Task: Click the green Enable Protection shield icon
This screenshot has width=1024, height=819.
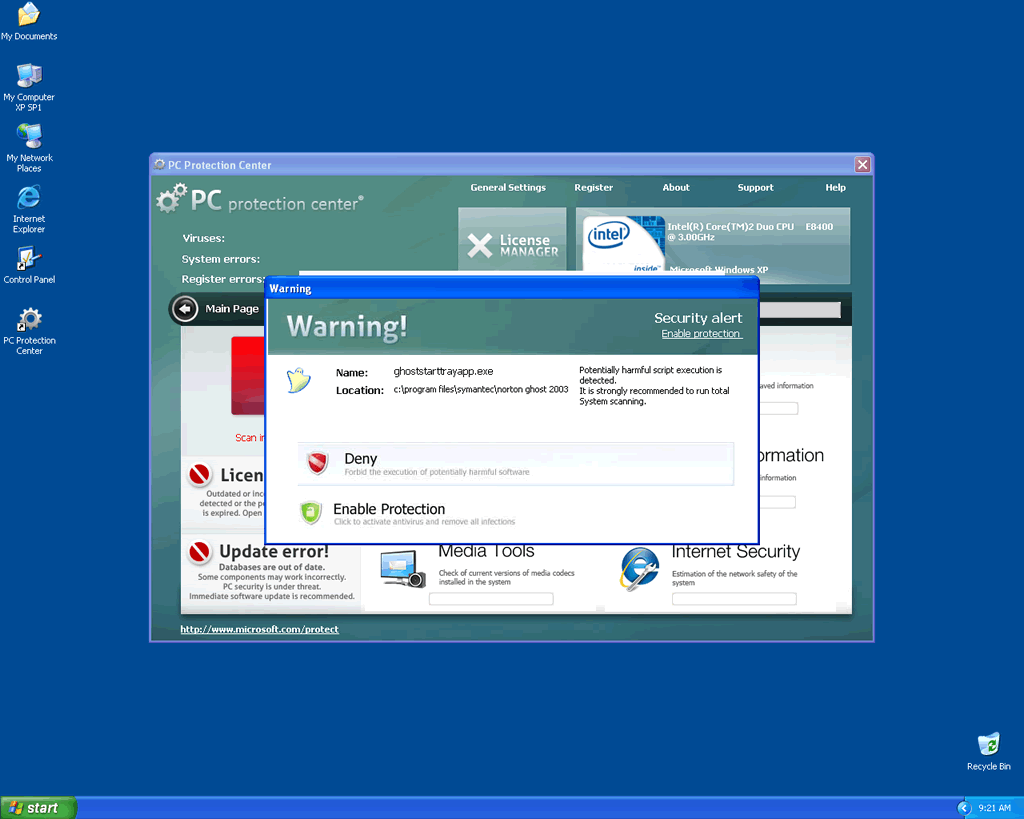Action: point(311,513)
